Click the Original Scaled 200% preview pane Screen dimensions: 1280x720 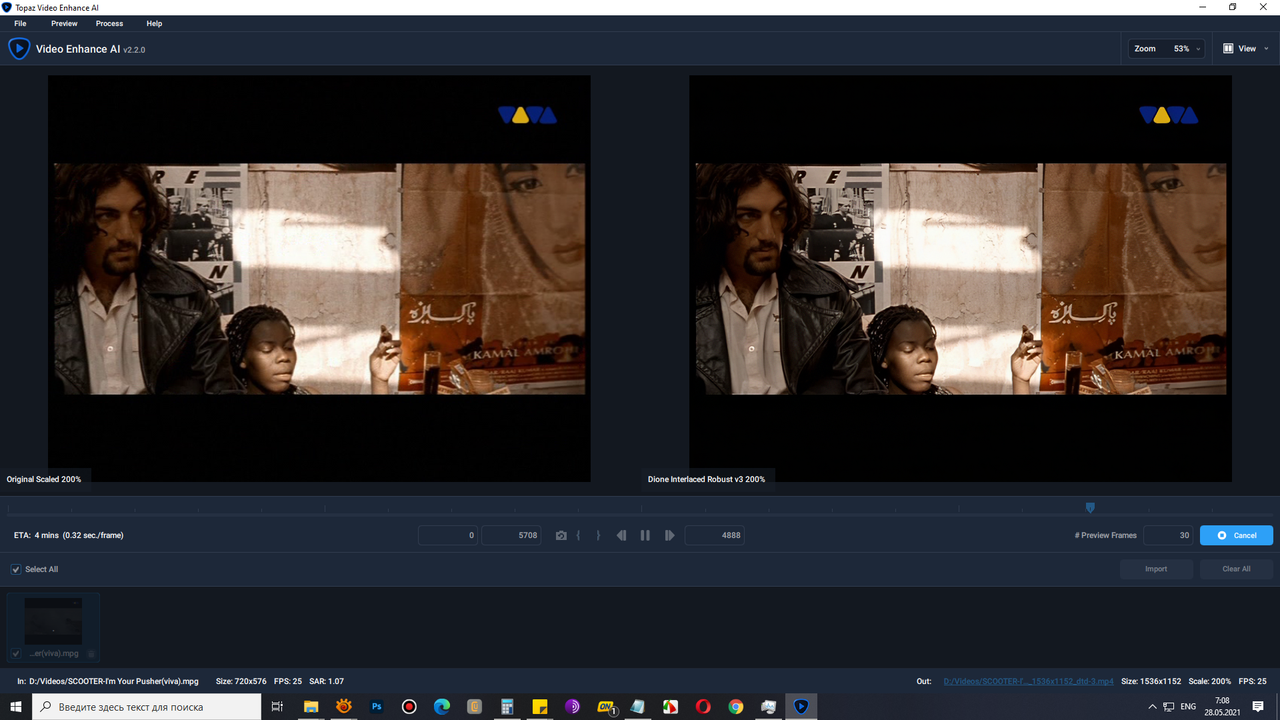[x=319, y=278]
